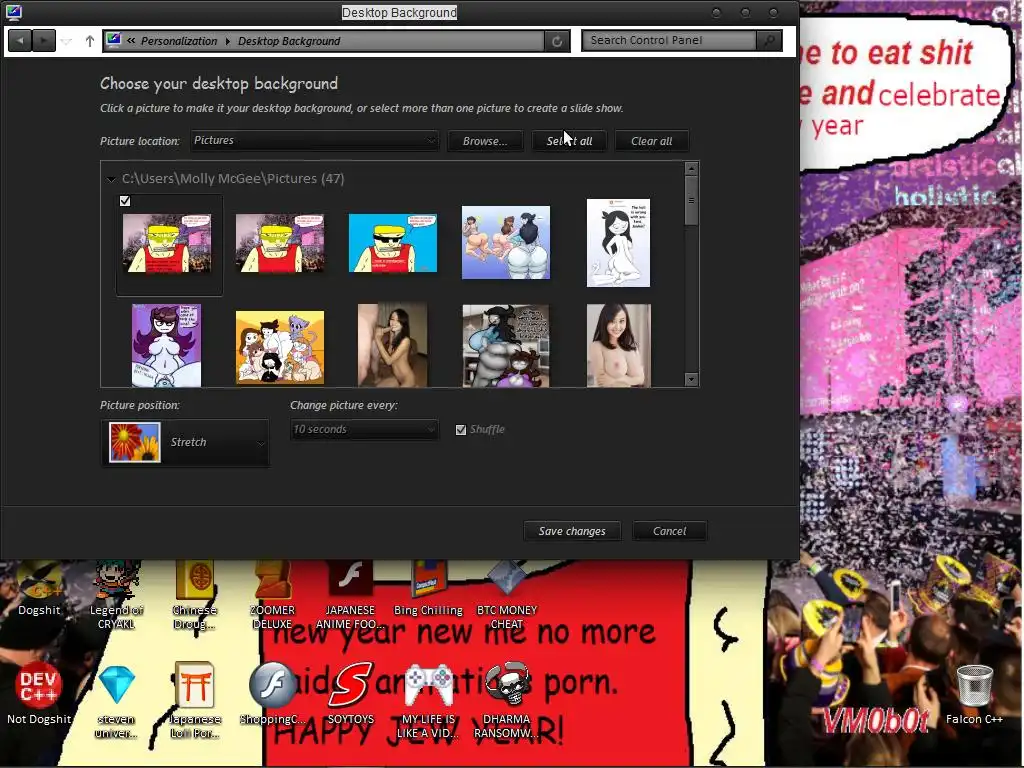Click the Save changes button
1024x768 pixels.
tap(572, 531)
